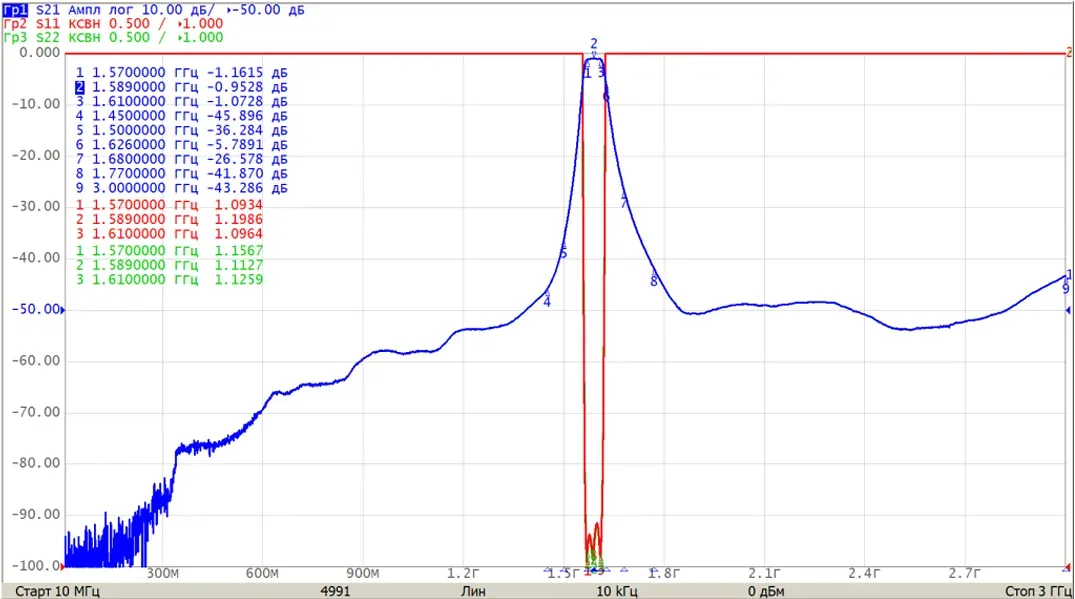Screen dimensions: 1075x599
Task: Click the 2.4Г frequency axis label
Action: pos(865,574)
